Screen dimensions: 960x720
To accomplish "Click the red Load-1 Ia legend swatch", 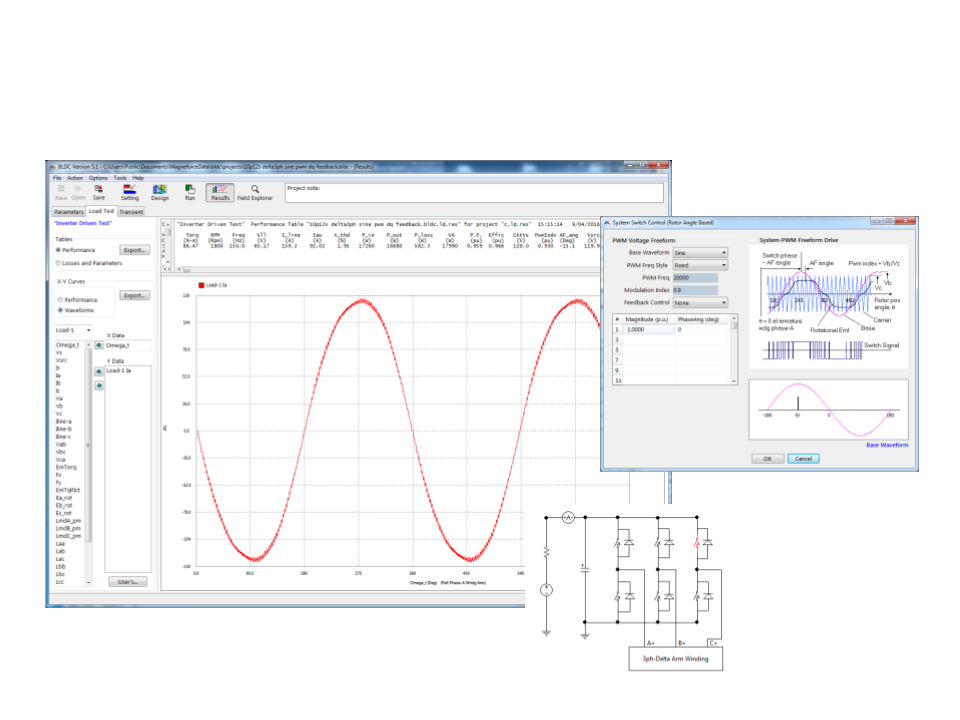I will click(201, 285).
